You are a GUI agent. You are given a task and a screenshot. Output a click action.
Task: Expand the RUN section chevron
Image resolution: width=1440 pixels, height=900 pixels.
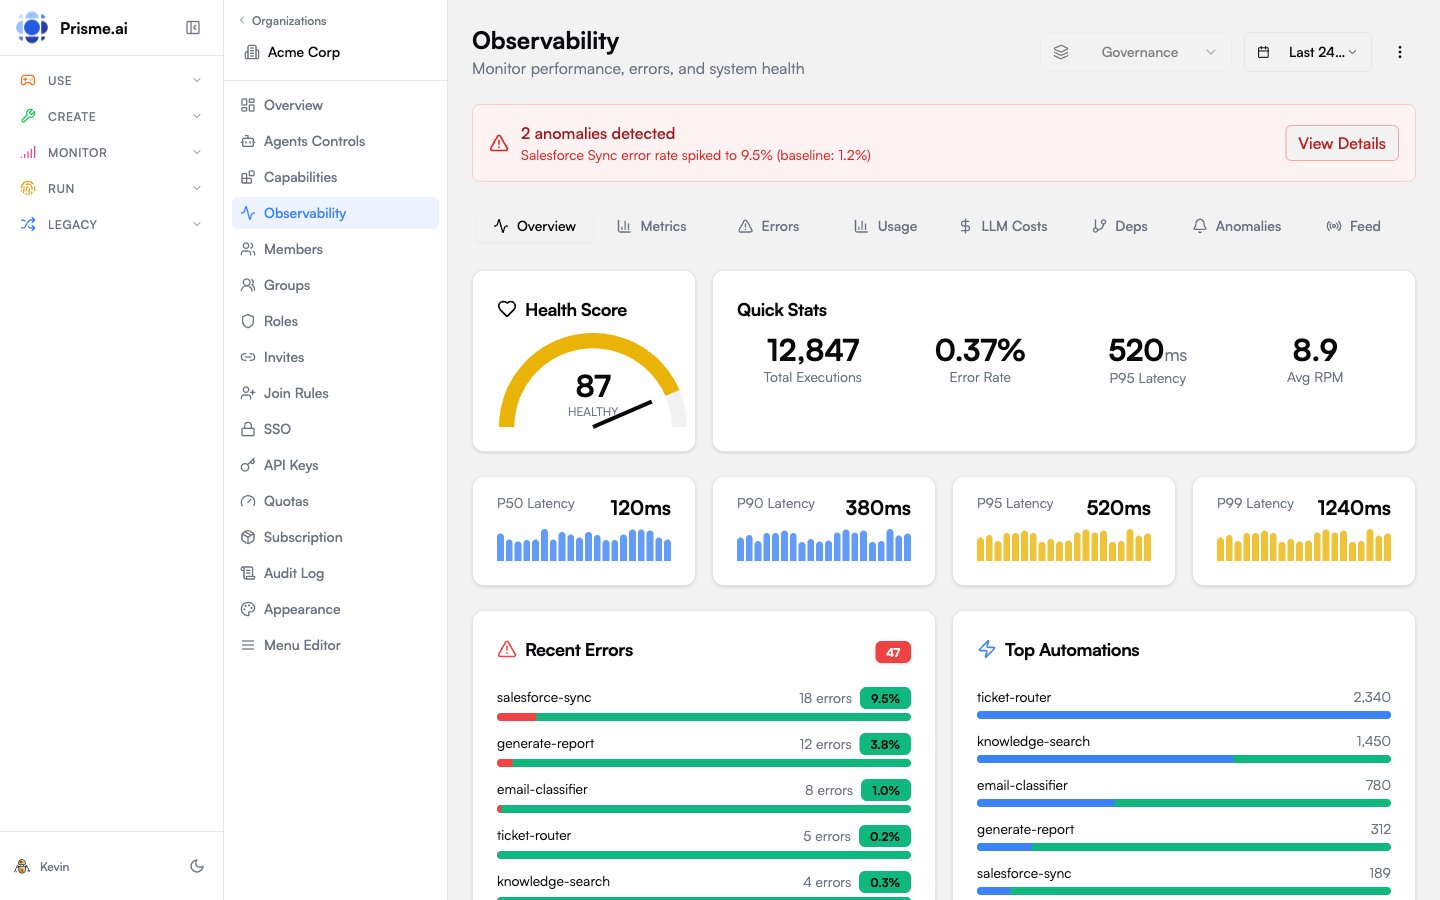(x=197, y=188)
